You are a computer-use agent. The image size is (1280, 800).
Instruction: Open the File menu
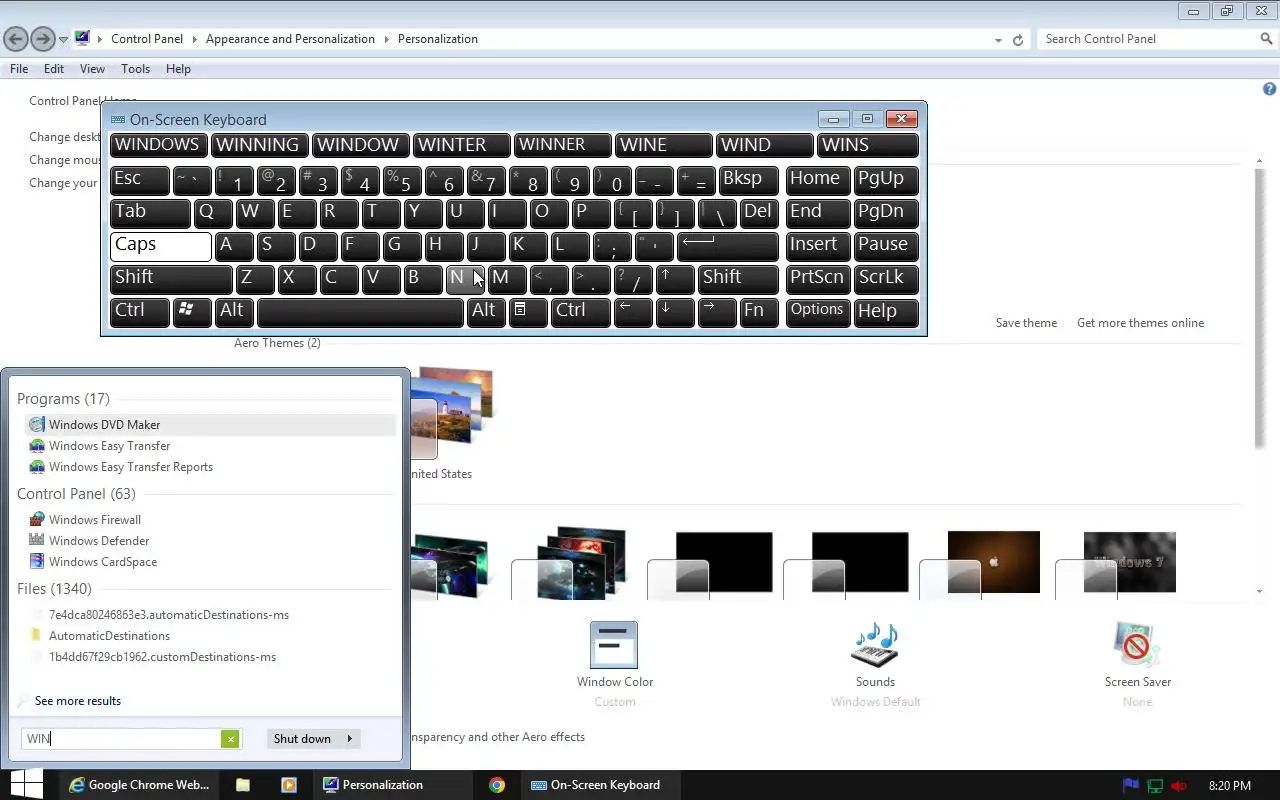pos(19,69)
